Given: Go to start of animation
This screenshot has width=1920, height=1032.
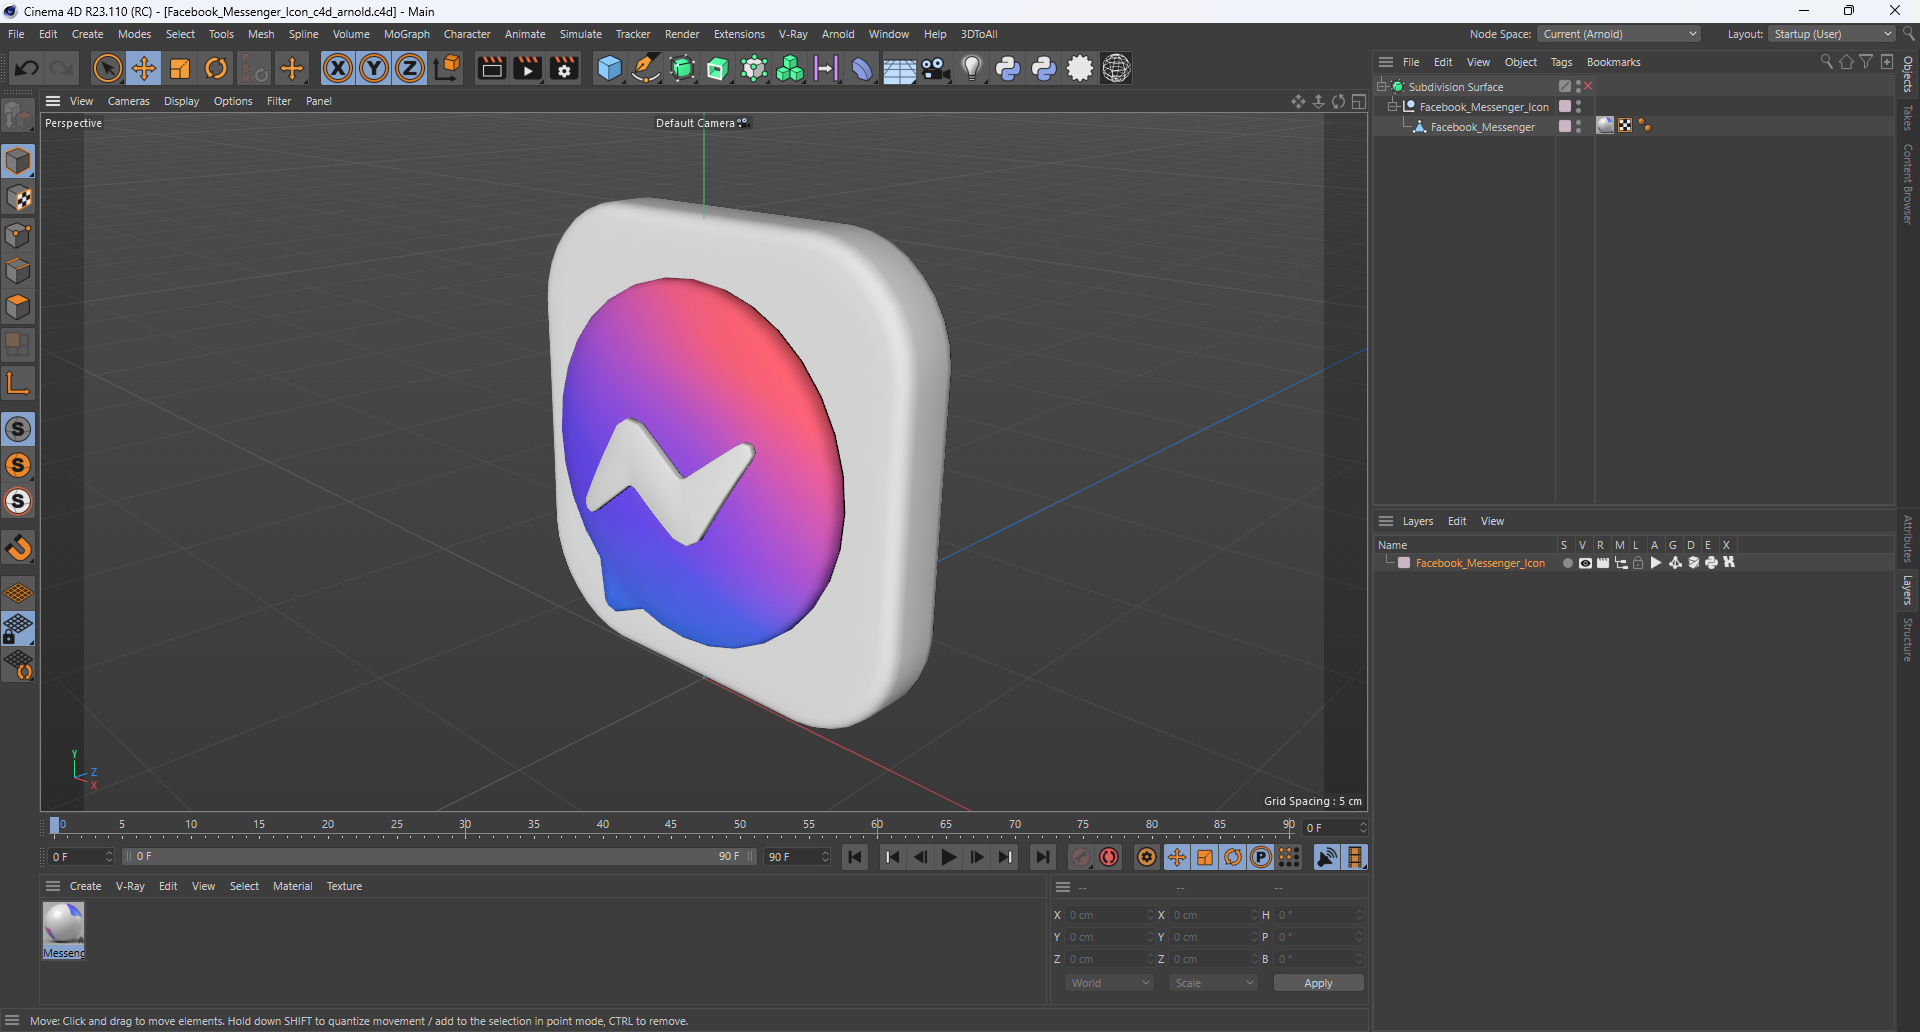Looking at the screenshot, I should 855,857.
